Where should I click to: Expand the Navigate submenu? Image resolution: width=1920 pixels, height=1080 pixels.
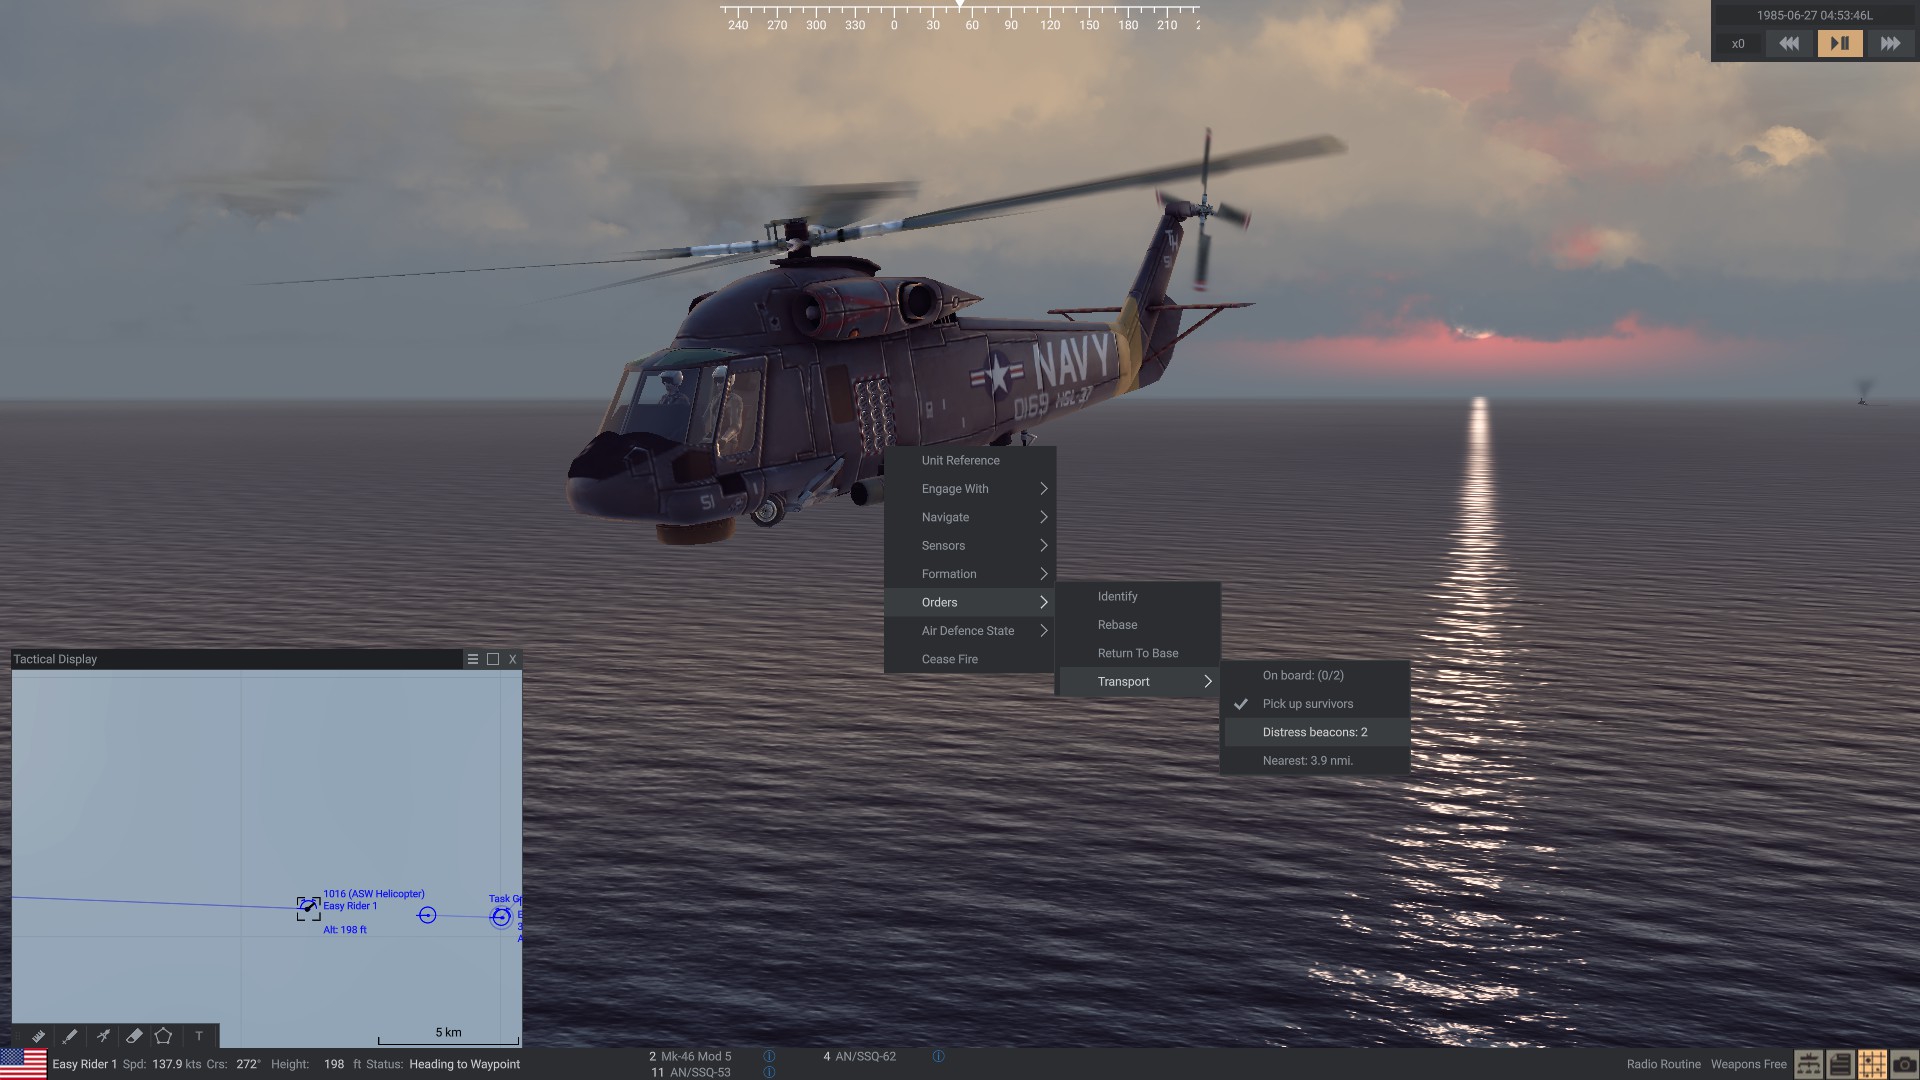[970, 517]
